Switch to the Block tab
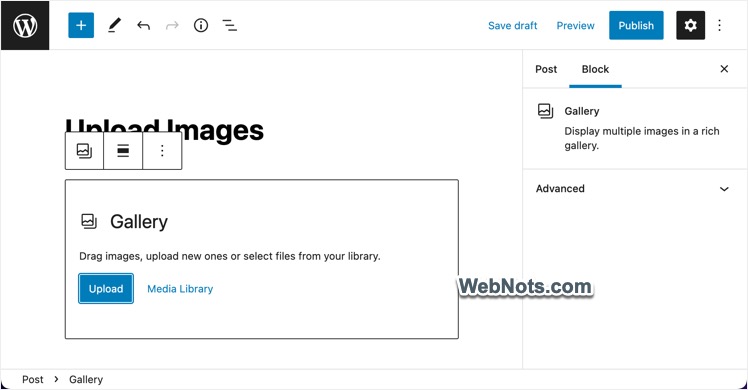The width and height of the screenshot is (748, 390). click(595, 69)
